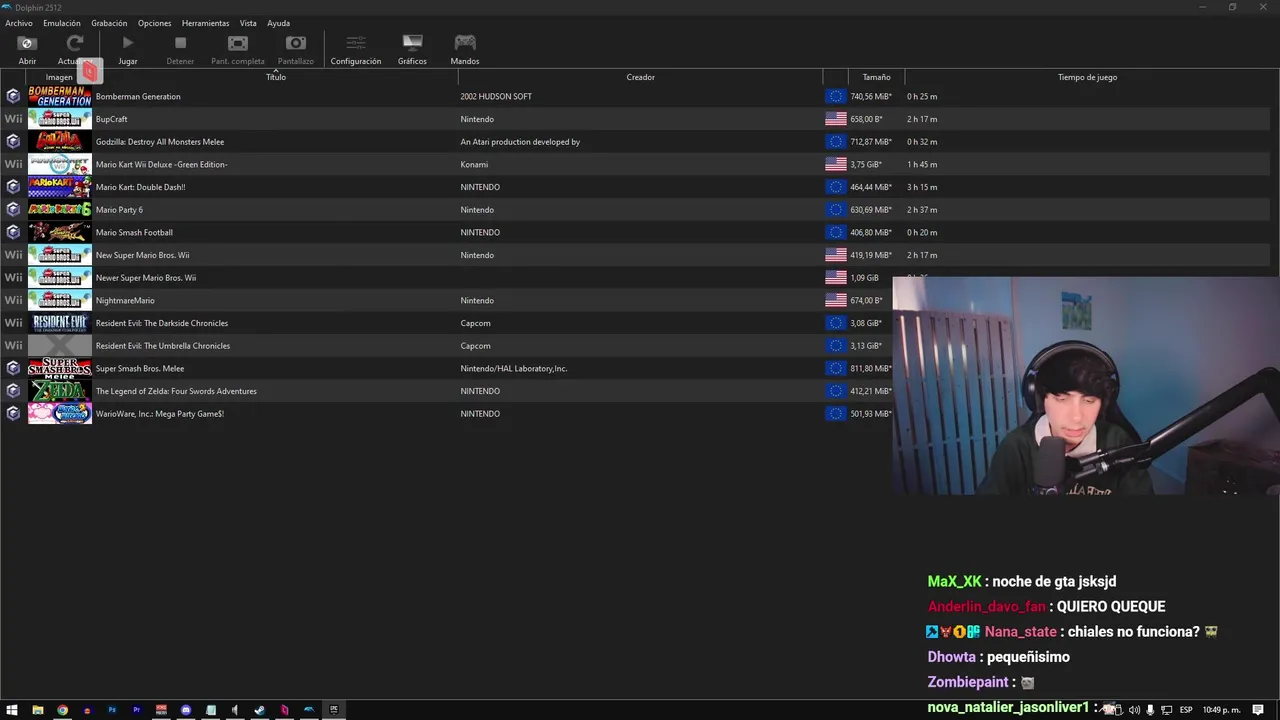Select WarioWare, Inc.: Mega Party Game$! title

160,414
